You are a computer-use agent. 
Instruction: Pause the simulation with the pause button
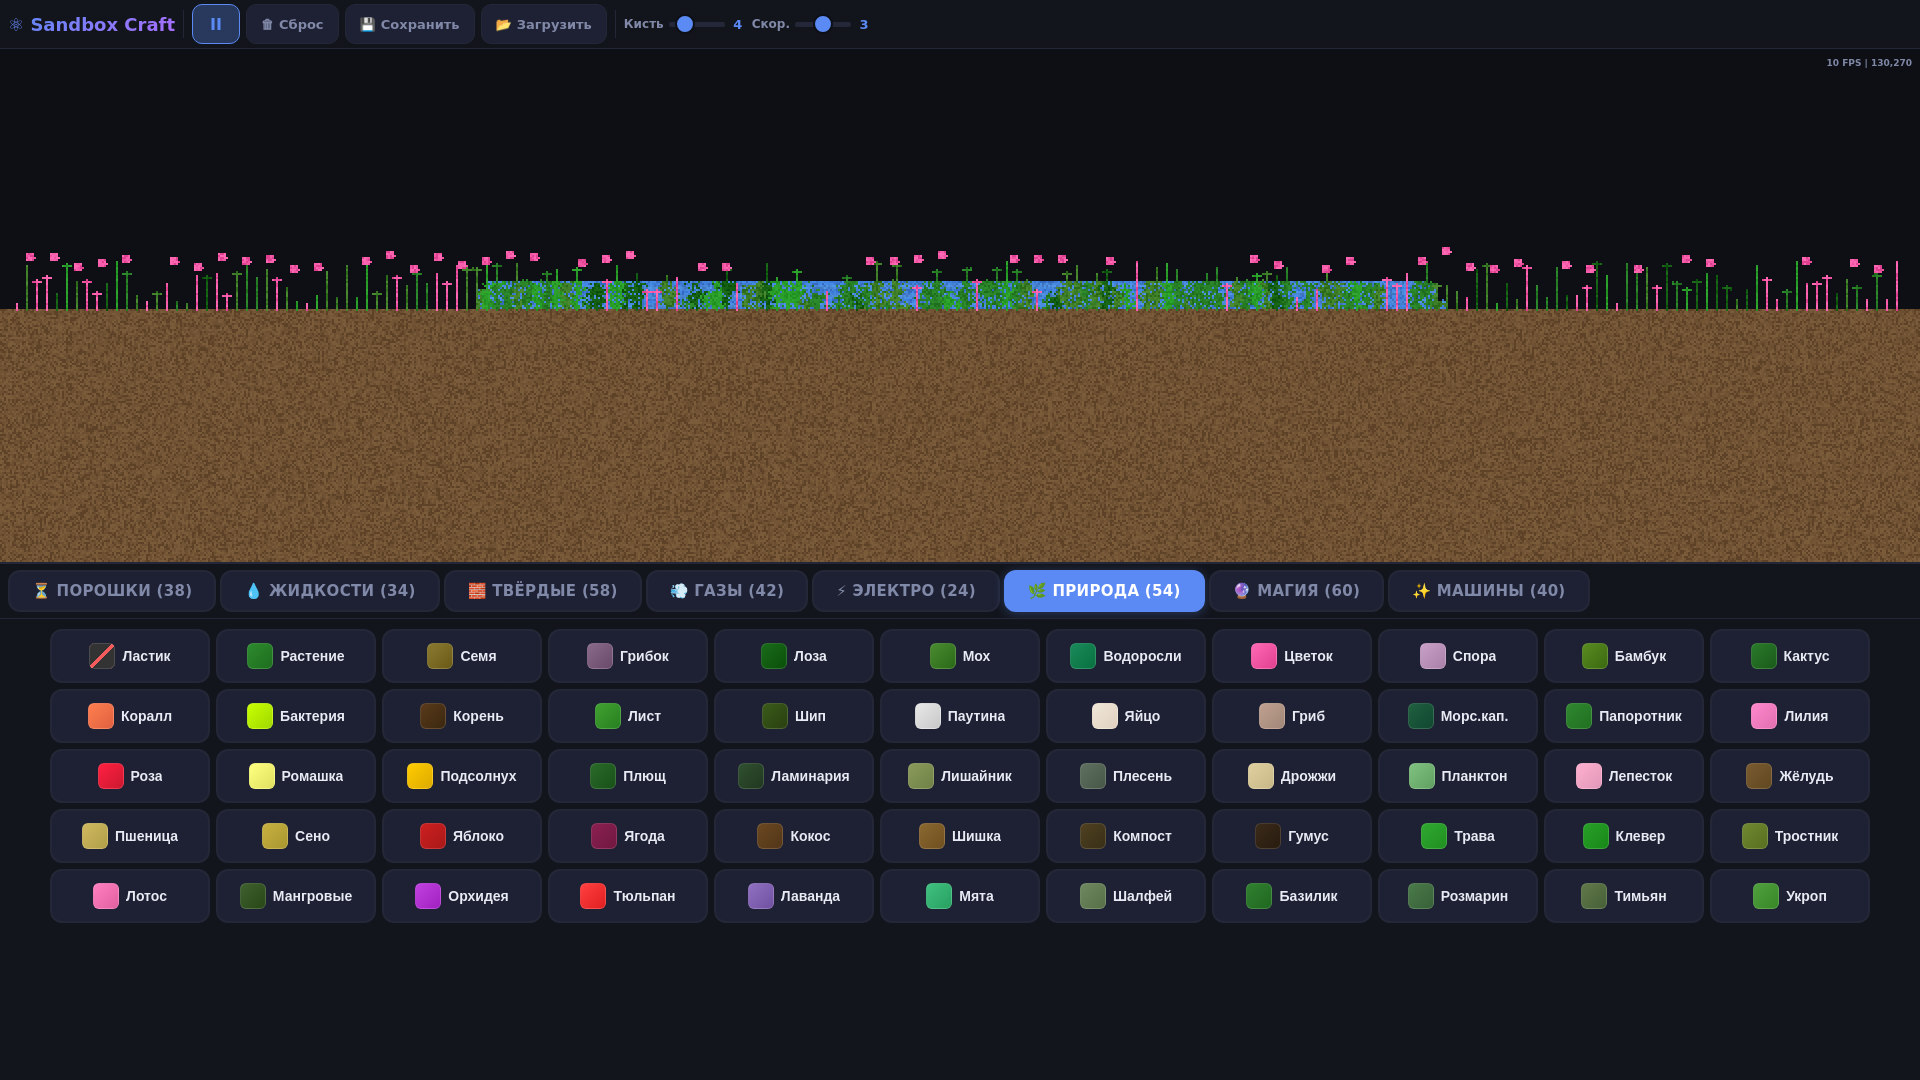click(216, 24)
